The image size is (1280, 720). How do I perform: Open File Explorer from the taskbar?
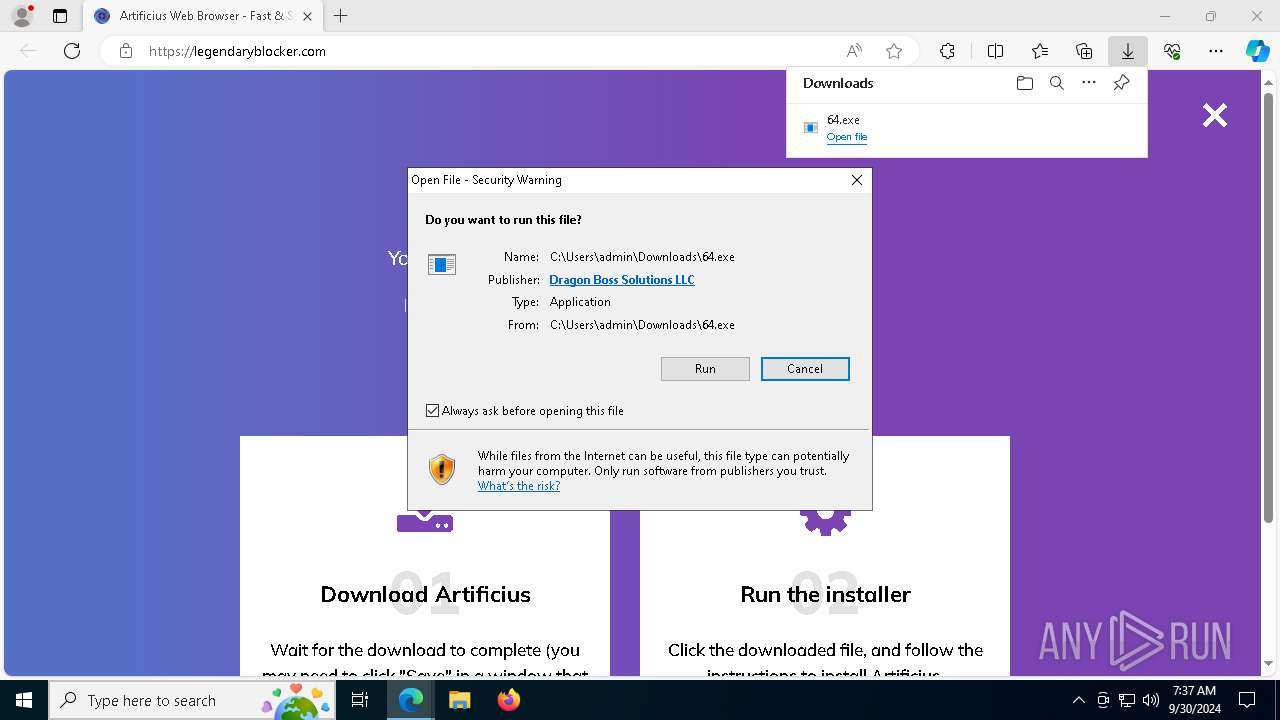pos(459,700)
